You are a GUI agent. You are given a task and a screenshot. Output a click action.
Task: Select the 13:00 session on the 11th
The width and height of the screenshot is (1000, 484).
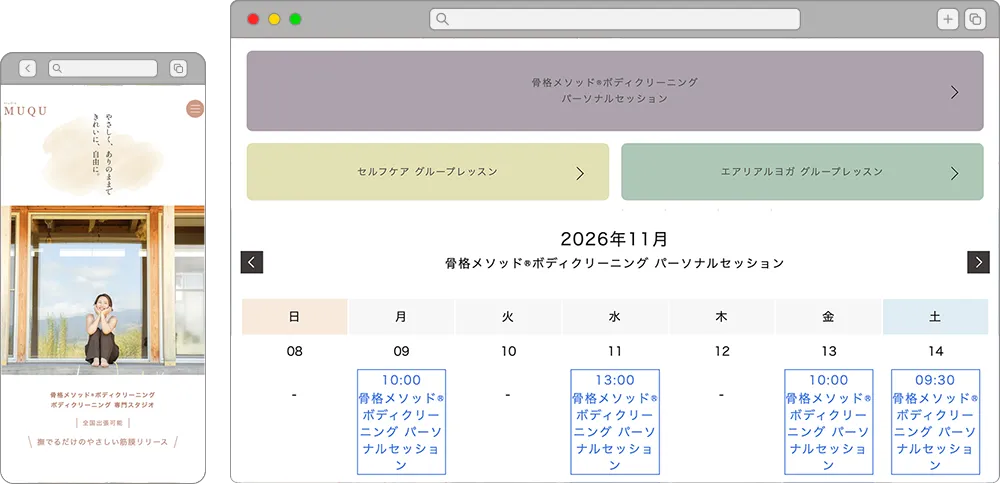pos(615,422)
